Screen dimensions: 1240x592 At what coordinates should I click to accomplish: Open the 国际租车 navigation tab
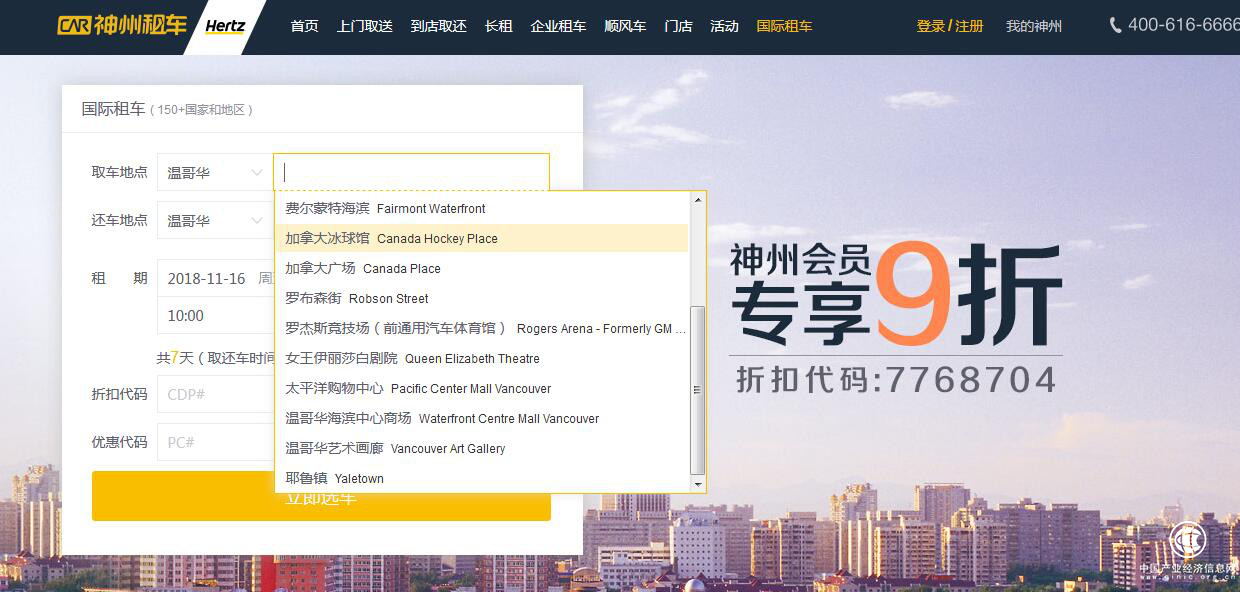tap(784, 26)
